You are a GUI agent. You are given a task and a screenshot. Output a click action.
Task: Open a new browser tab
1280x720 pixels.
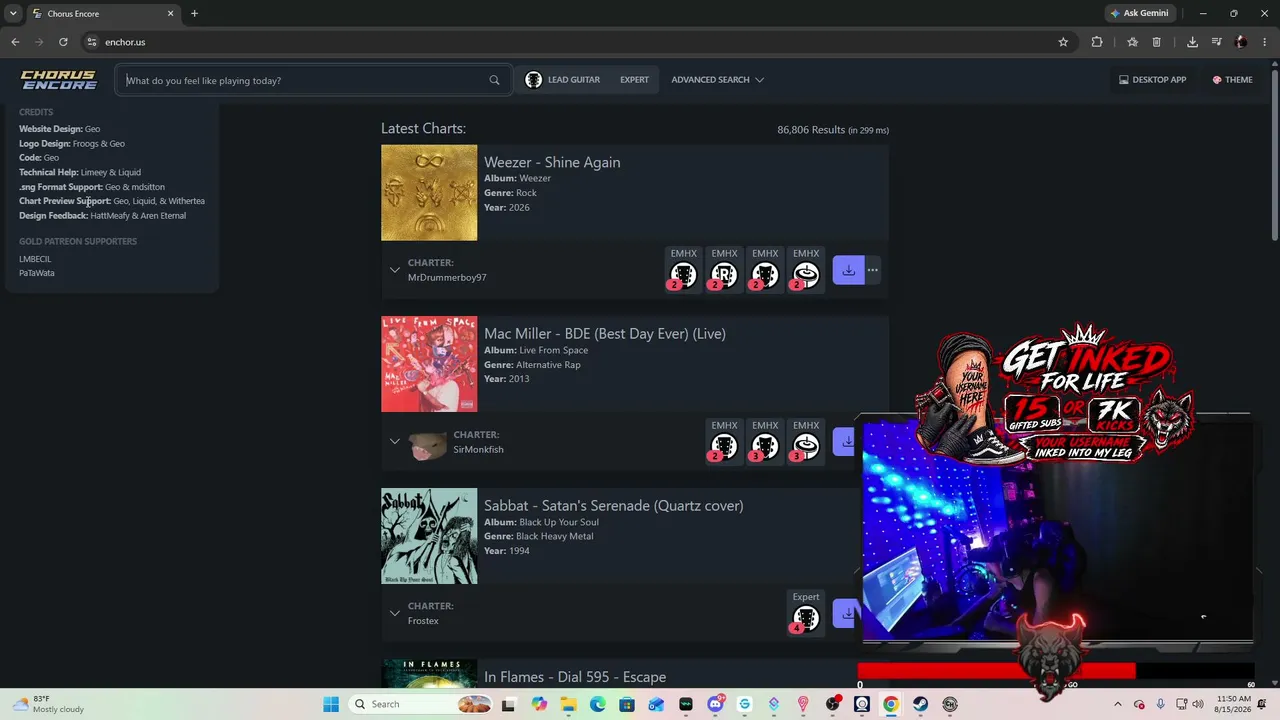[194, 14]
